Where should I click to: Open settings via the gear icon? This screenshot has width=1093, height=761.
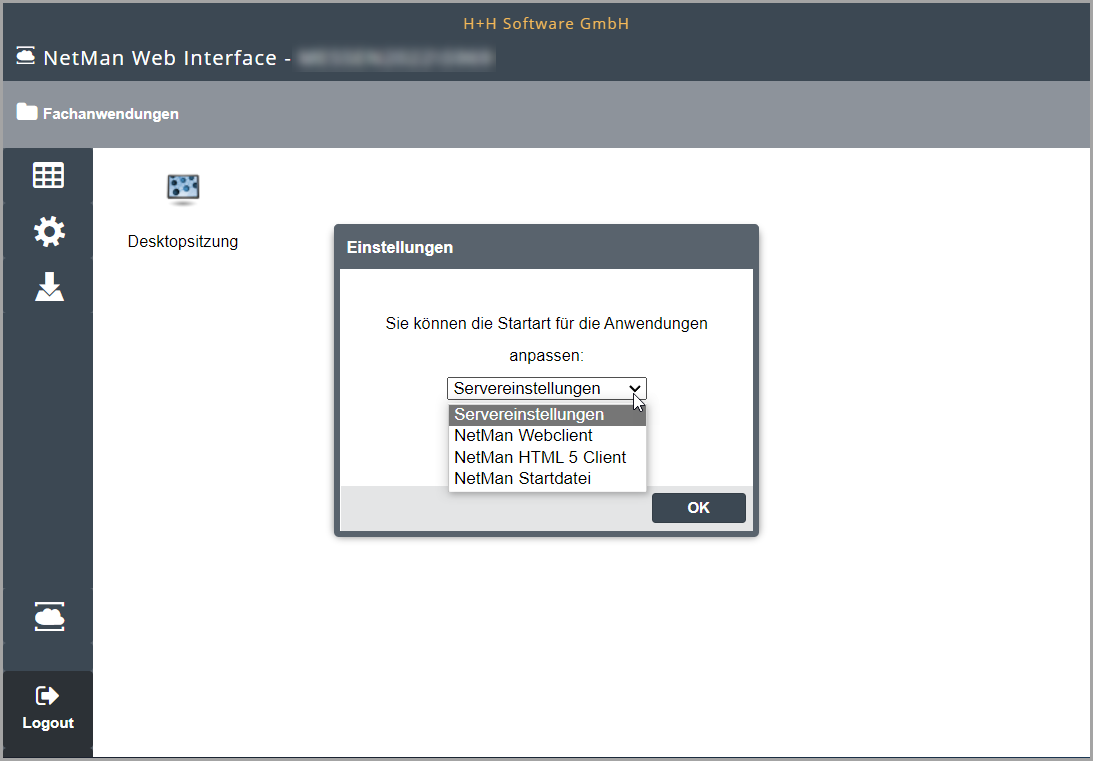pyautogui.click(x=49, y=231)
